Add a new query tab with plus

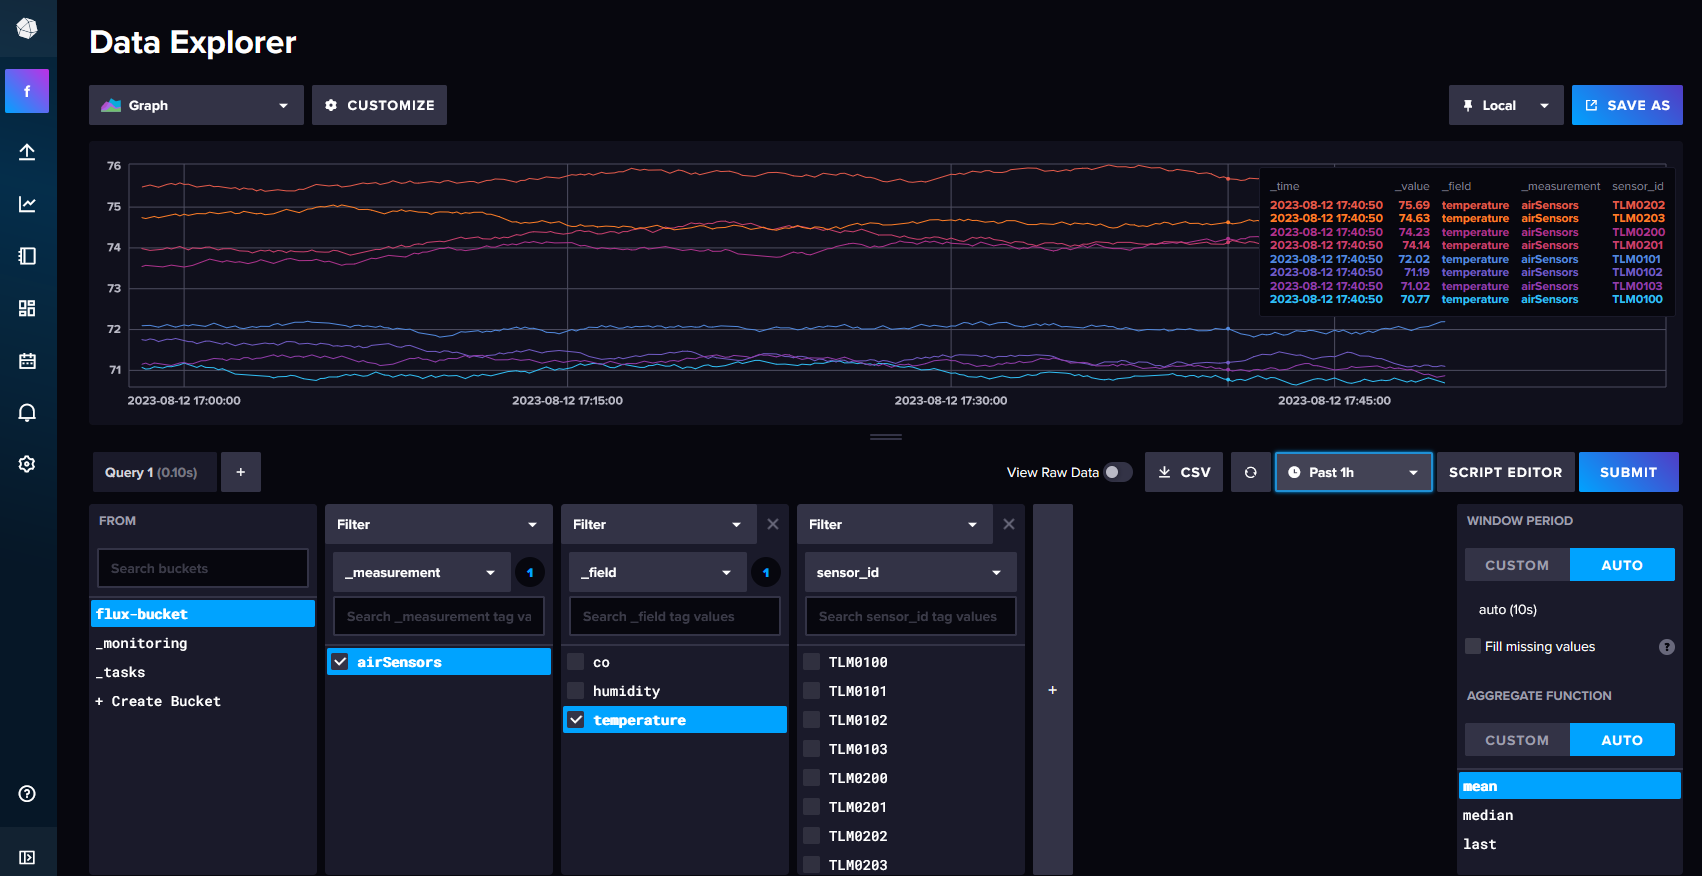241,472
